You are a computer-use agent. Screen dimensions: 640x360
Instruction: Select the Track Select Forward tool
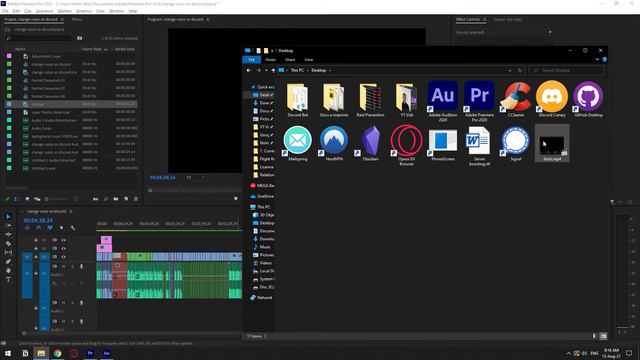tap(8, 225)
